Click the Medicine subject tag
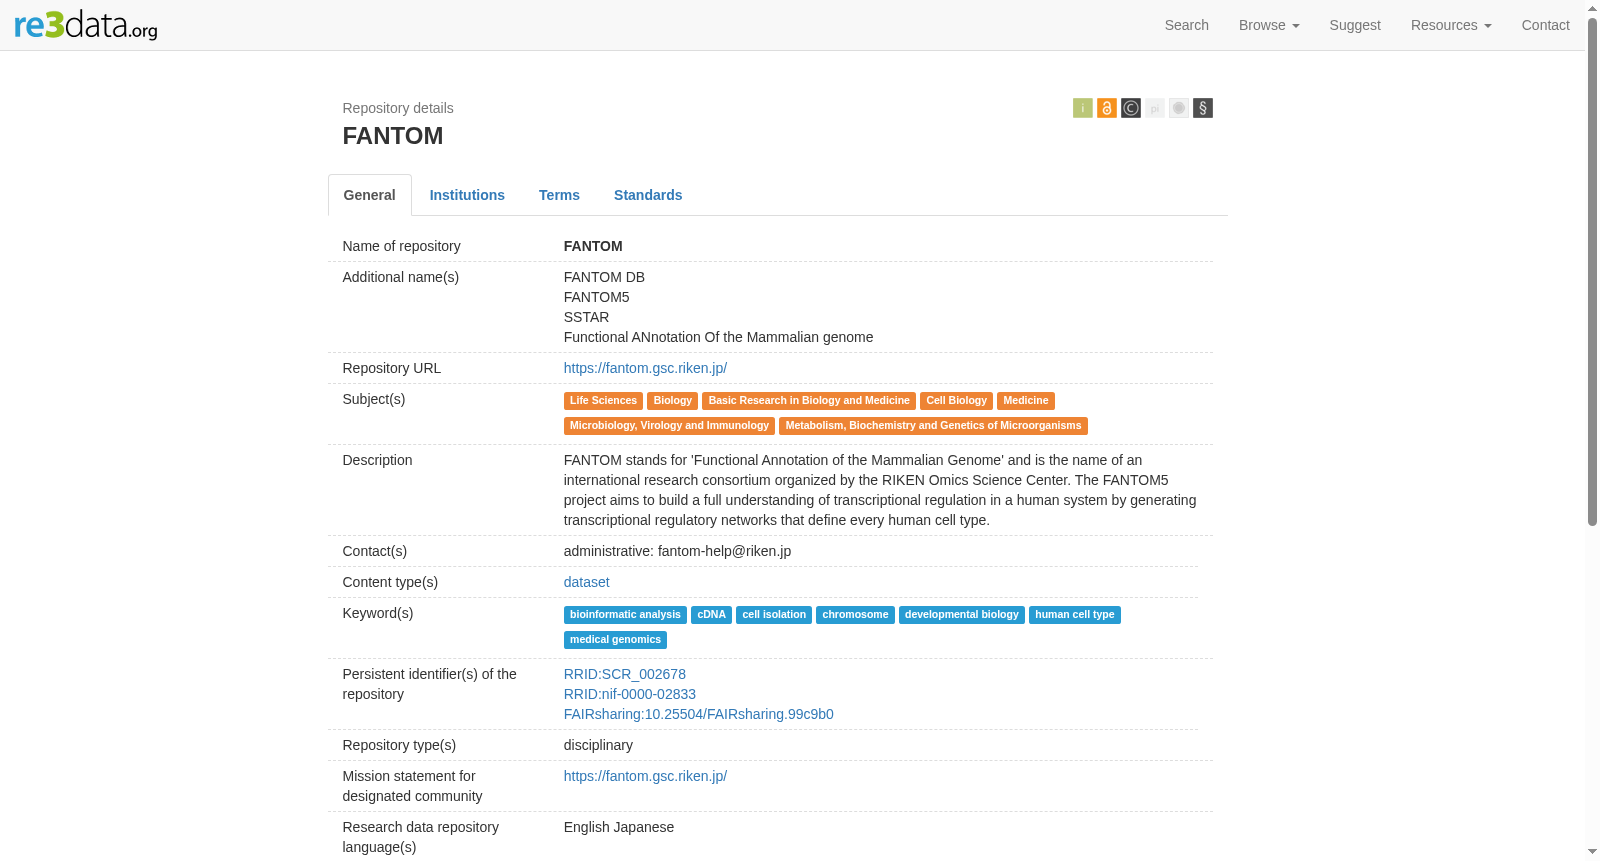The height and width of the screenshot is (861, 1600). [x=1026, y=401]
